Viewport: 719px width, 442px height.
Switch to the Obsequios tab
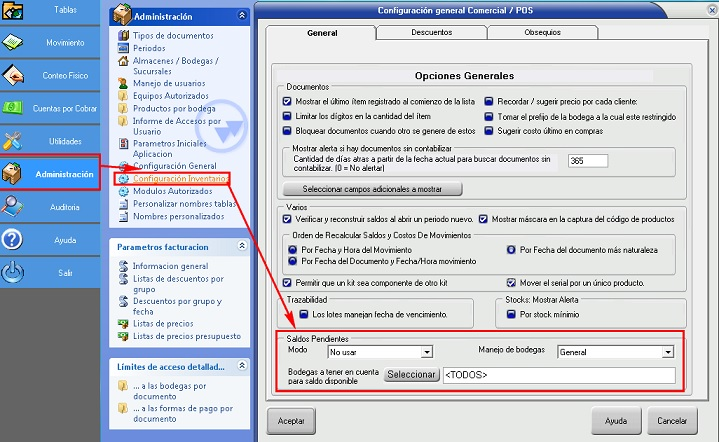pos(542,32)
